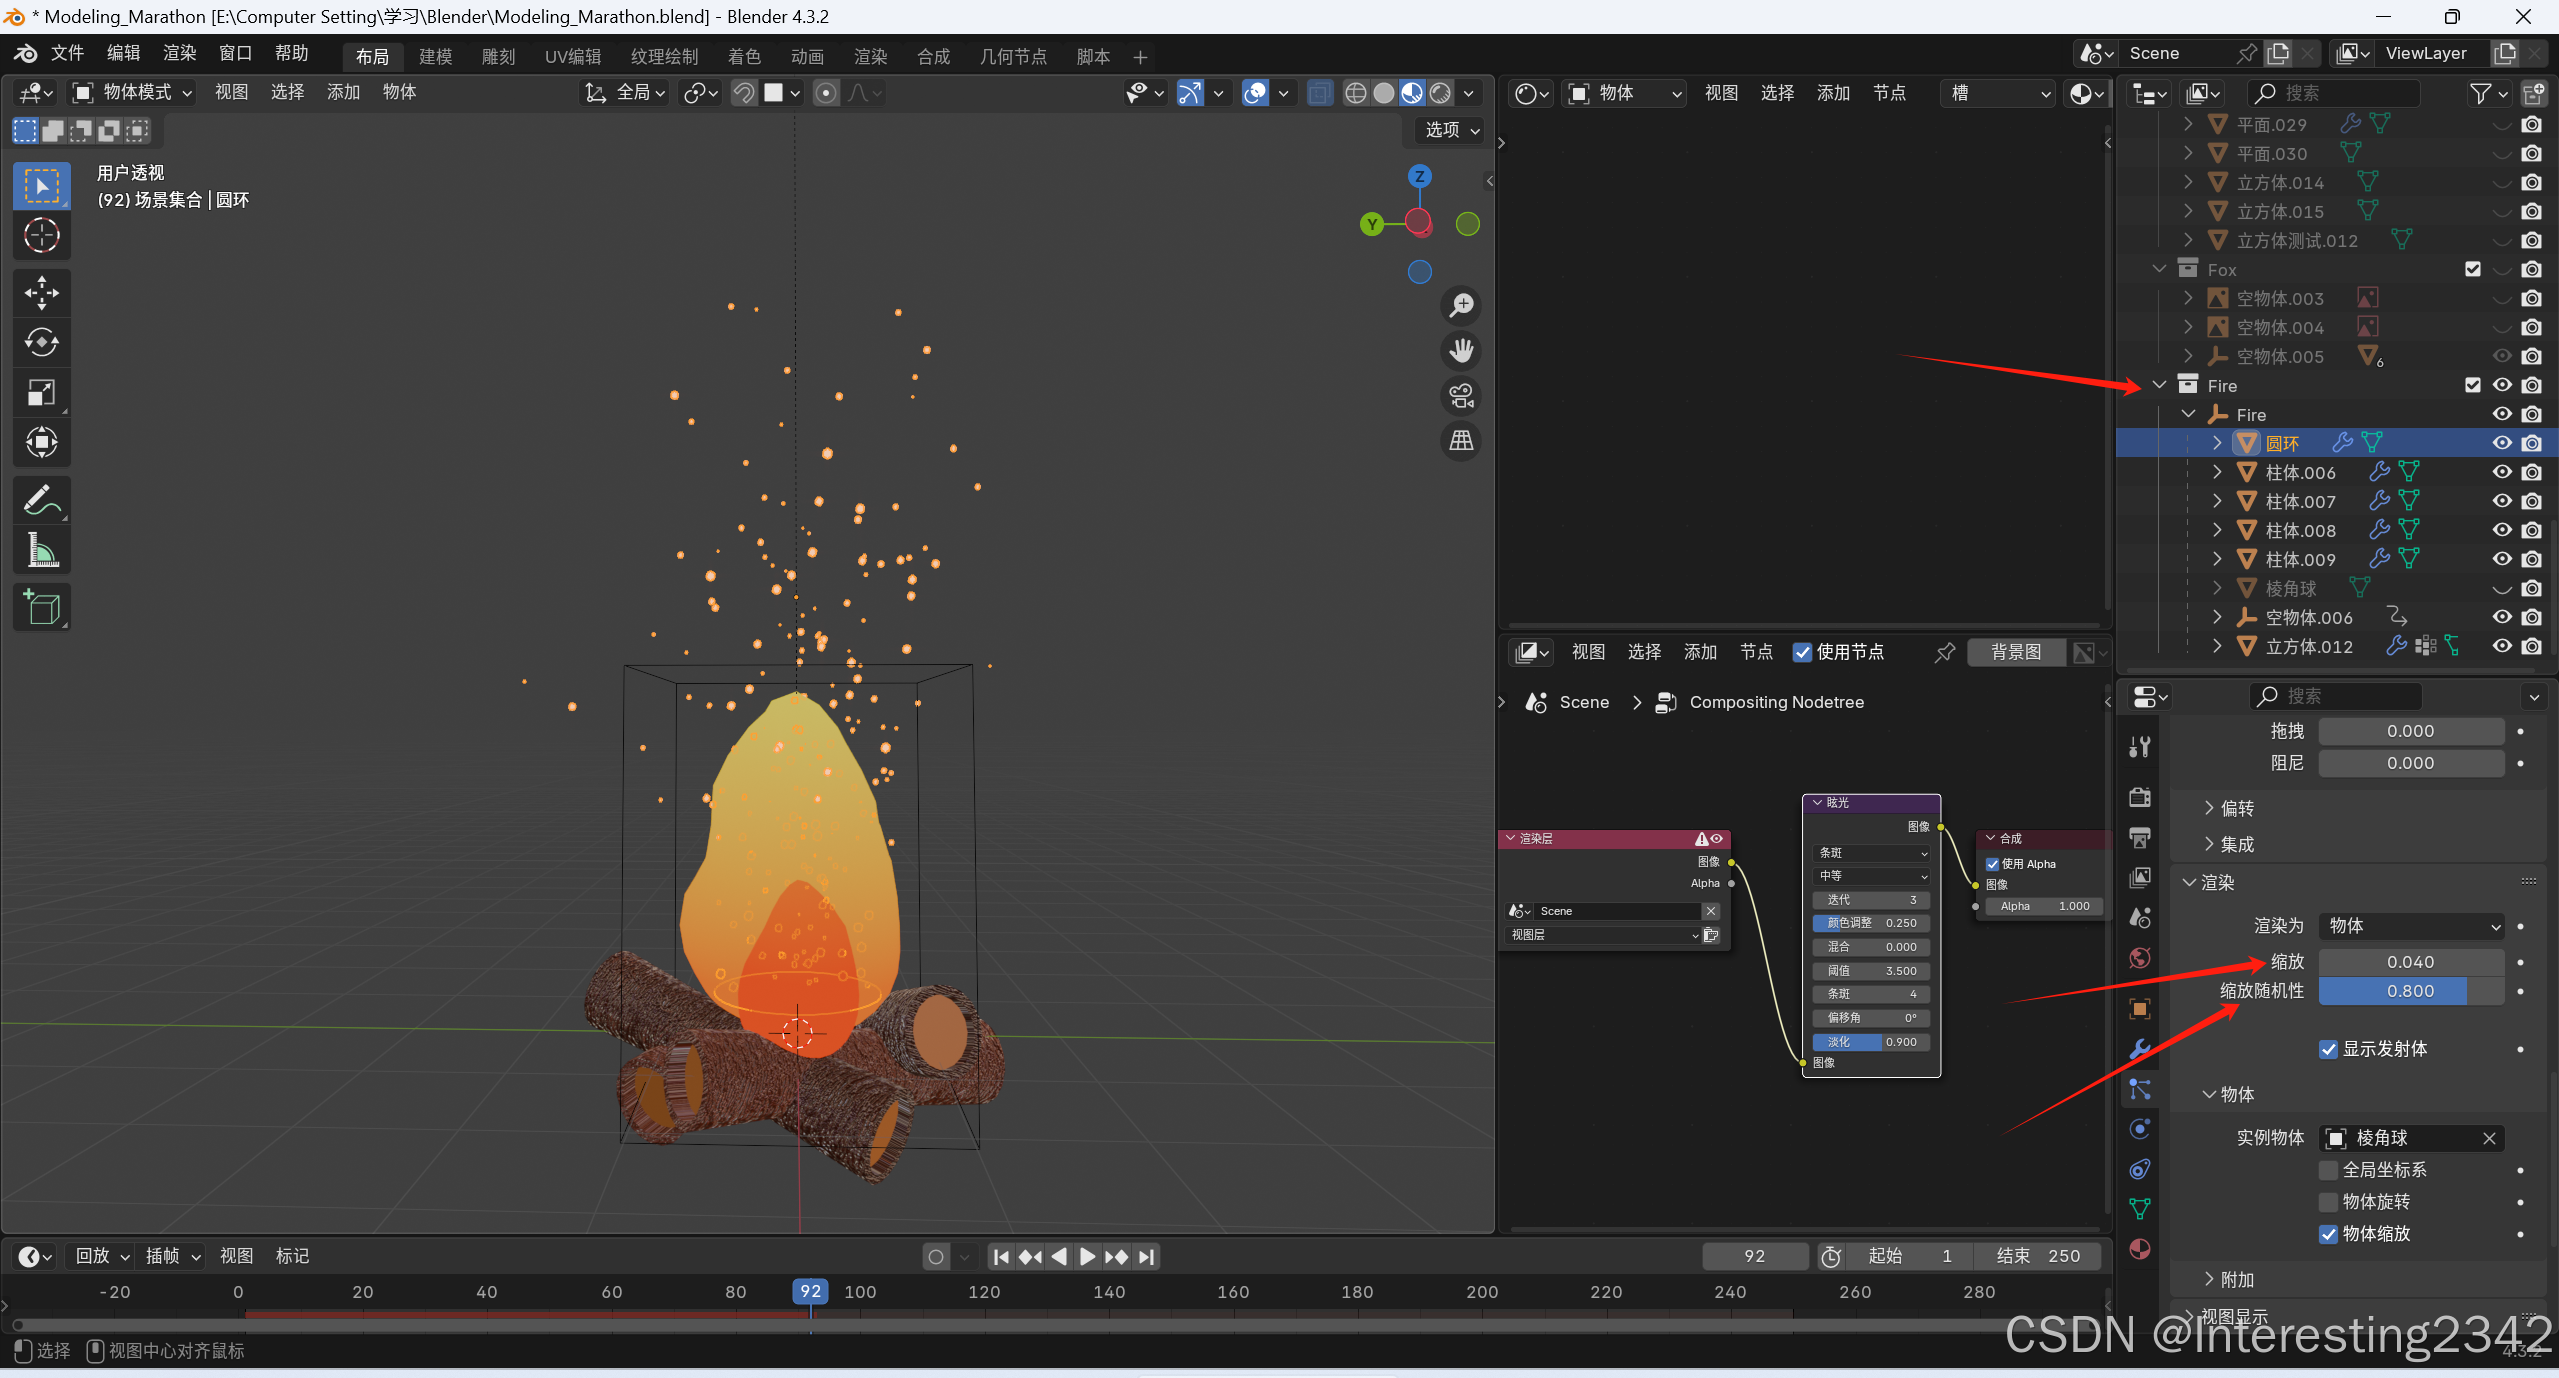Click the play animation button

click(x=1087, y=1256)
